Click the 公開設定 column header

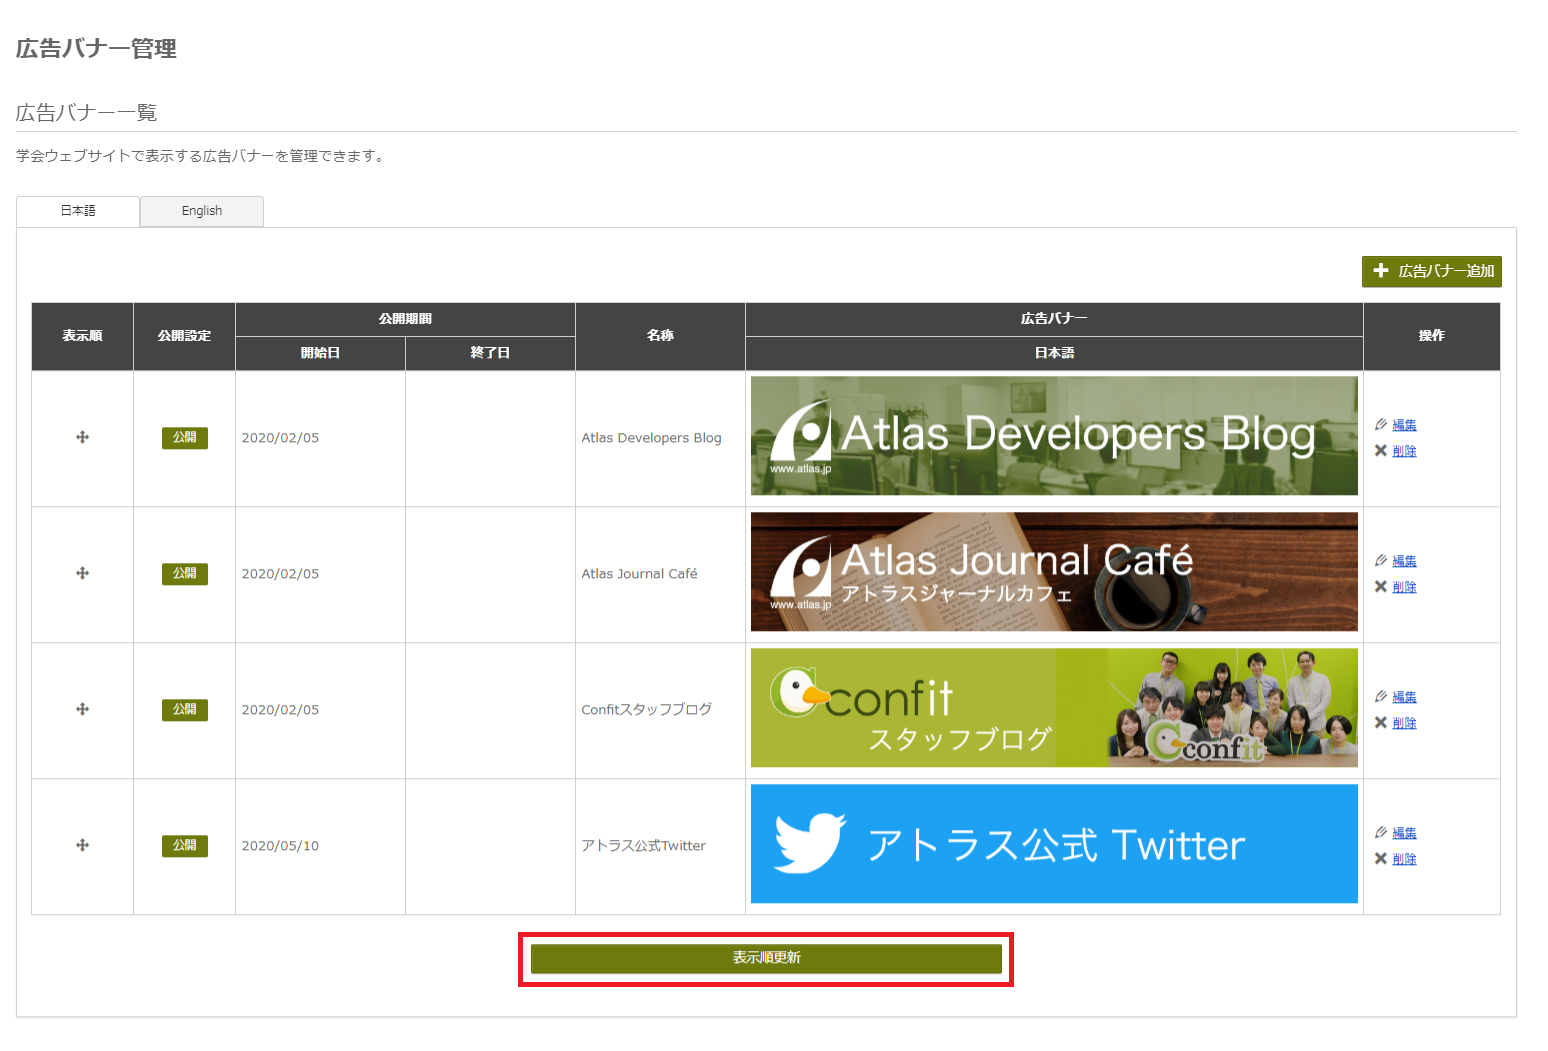click(x=184, y=336)
